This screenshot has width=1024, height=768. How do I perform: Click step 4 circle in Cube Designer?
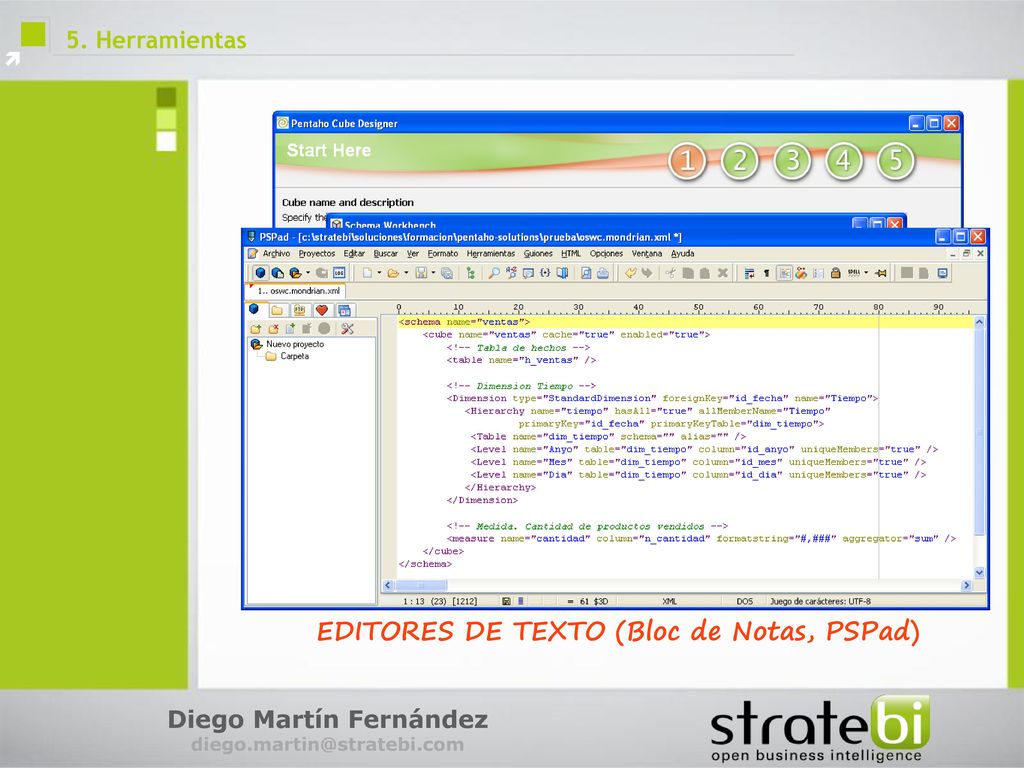click(x=844, y=161)
